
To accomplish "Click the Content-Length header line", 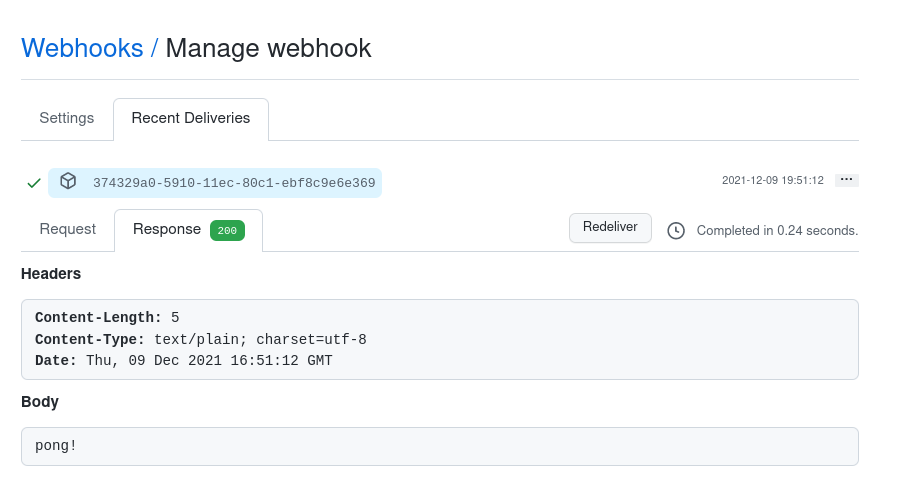I will click(x=107, y=318).
